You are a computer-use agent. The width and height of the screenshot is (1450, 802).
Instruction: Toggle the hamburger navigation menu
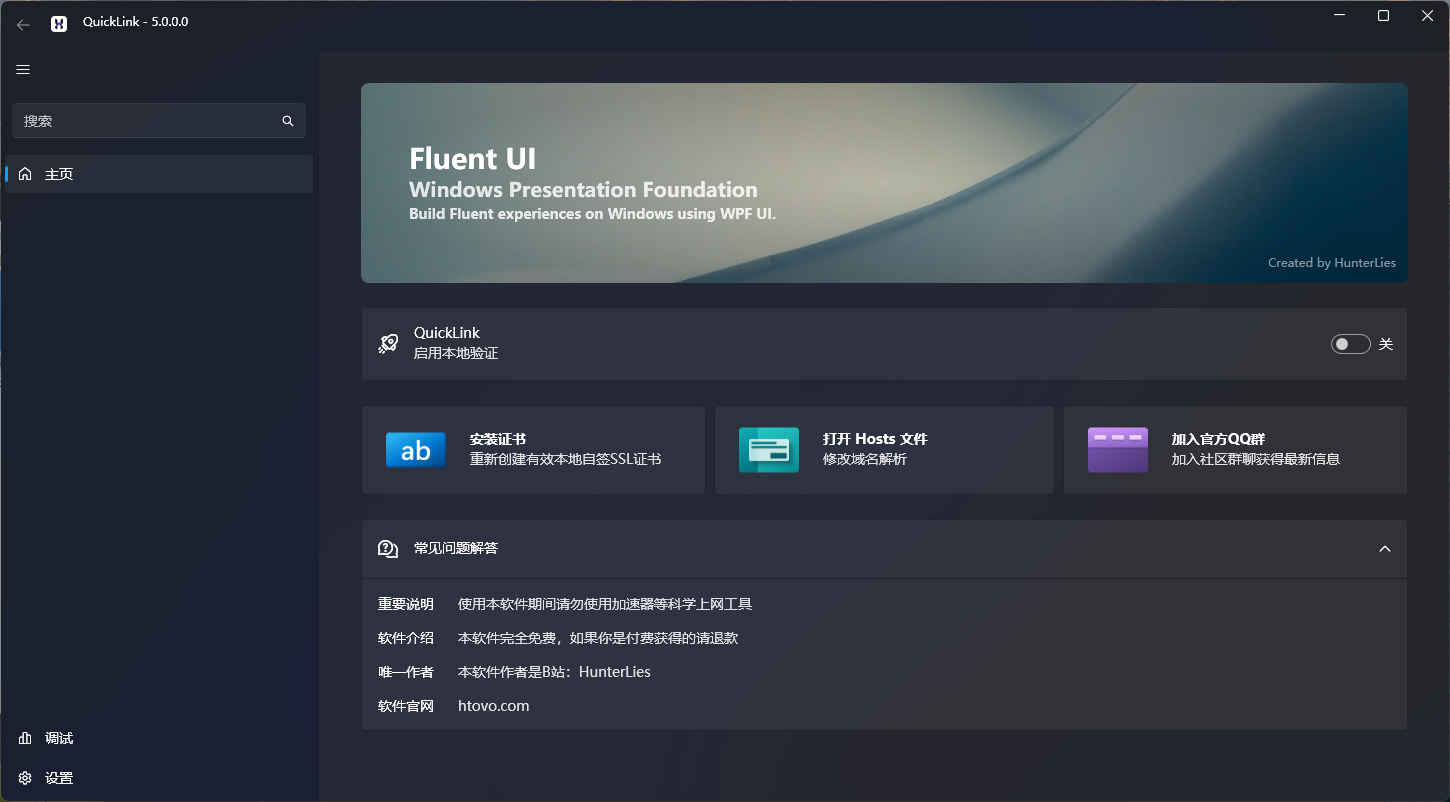coord(23,69)
